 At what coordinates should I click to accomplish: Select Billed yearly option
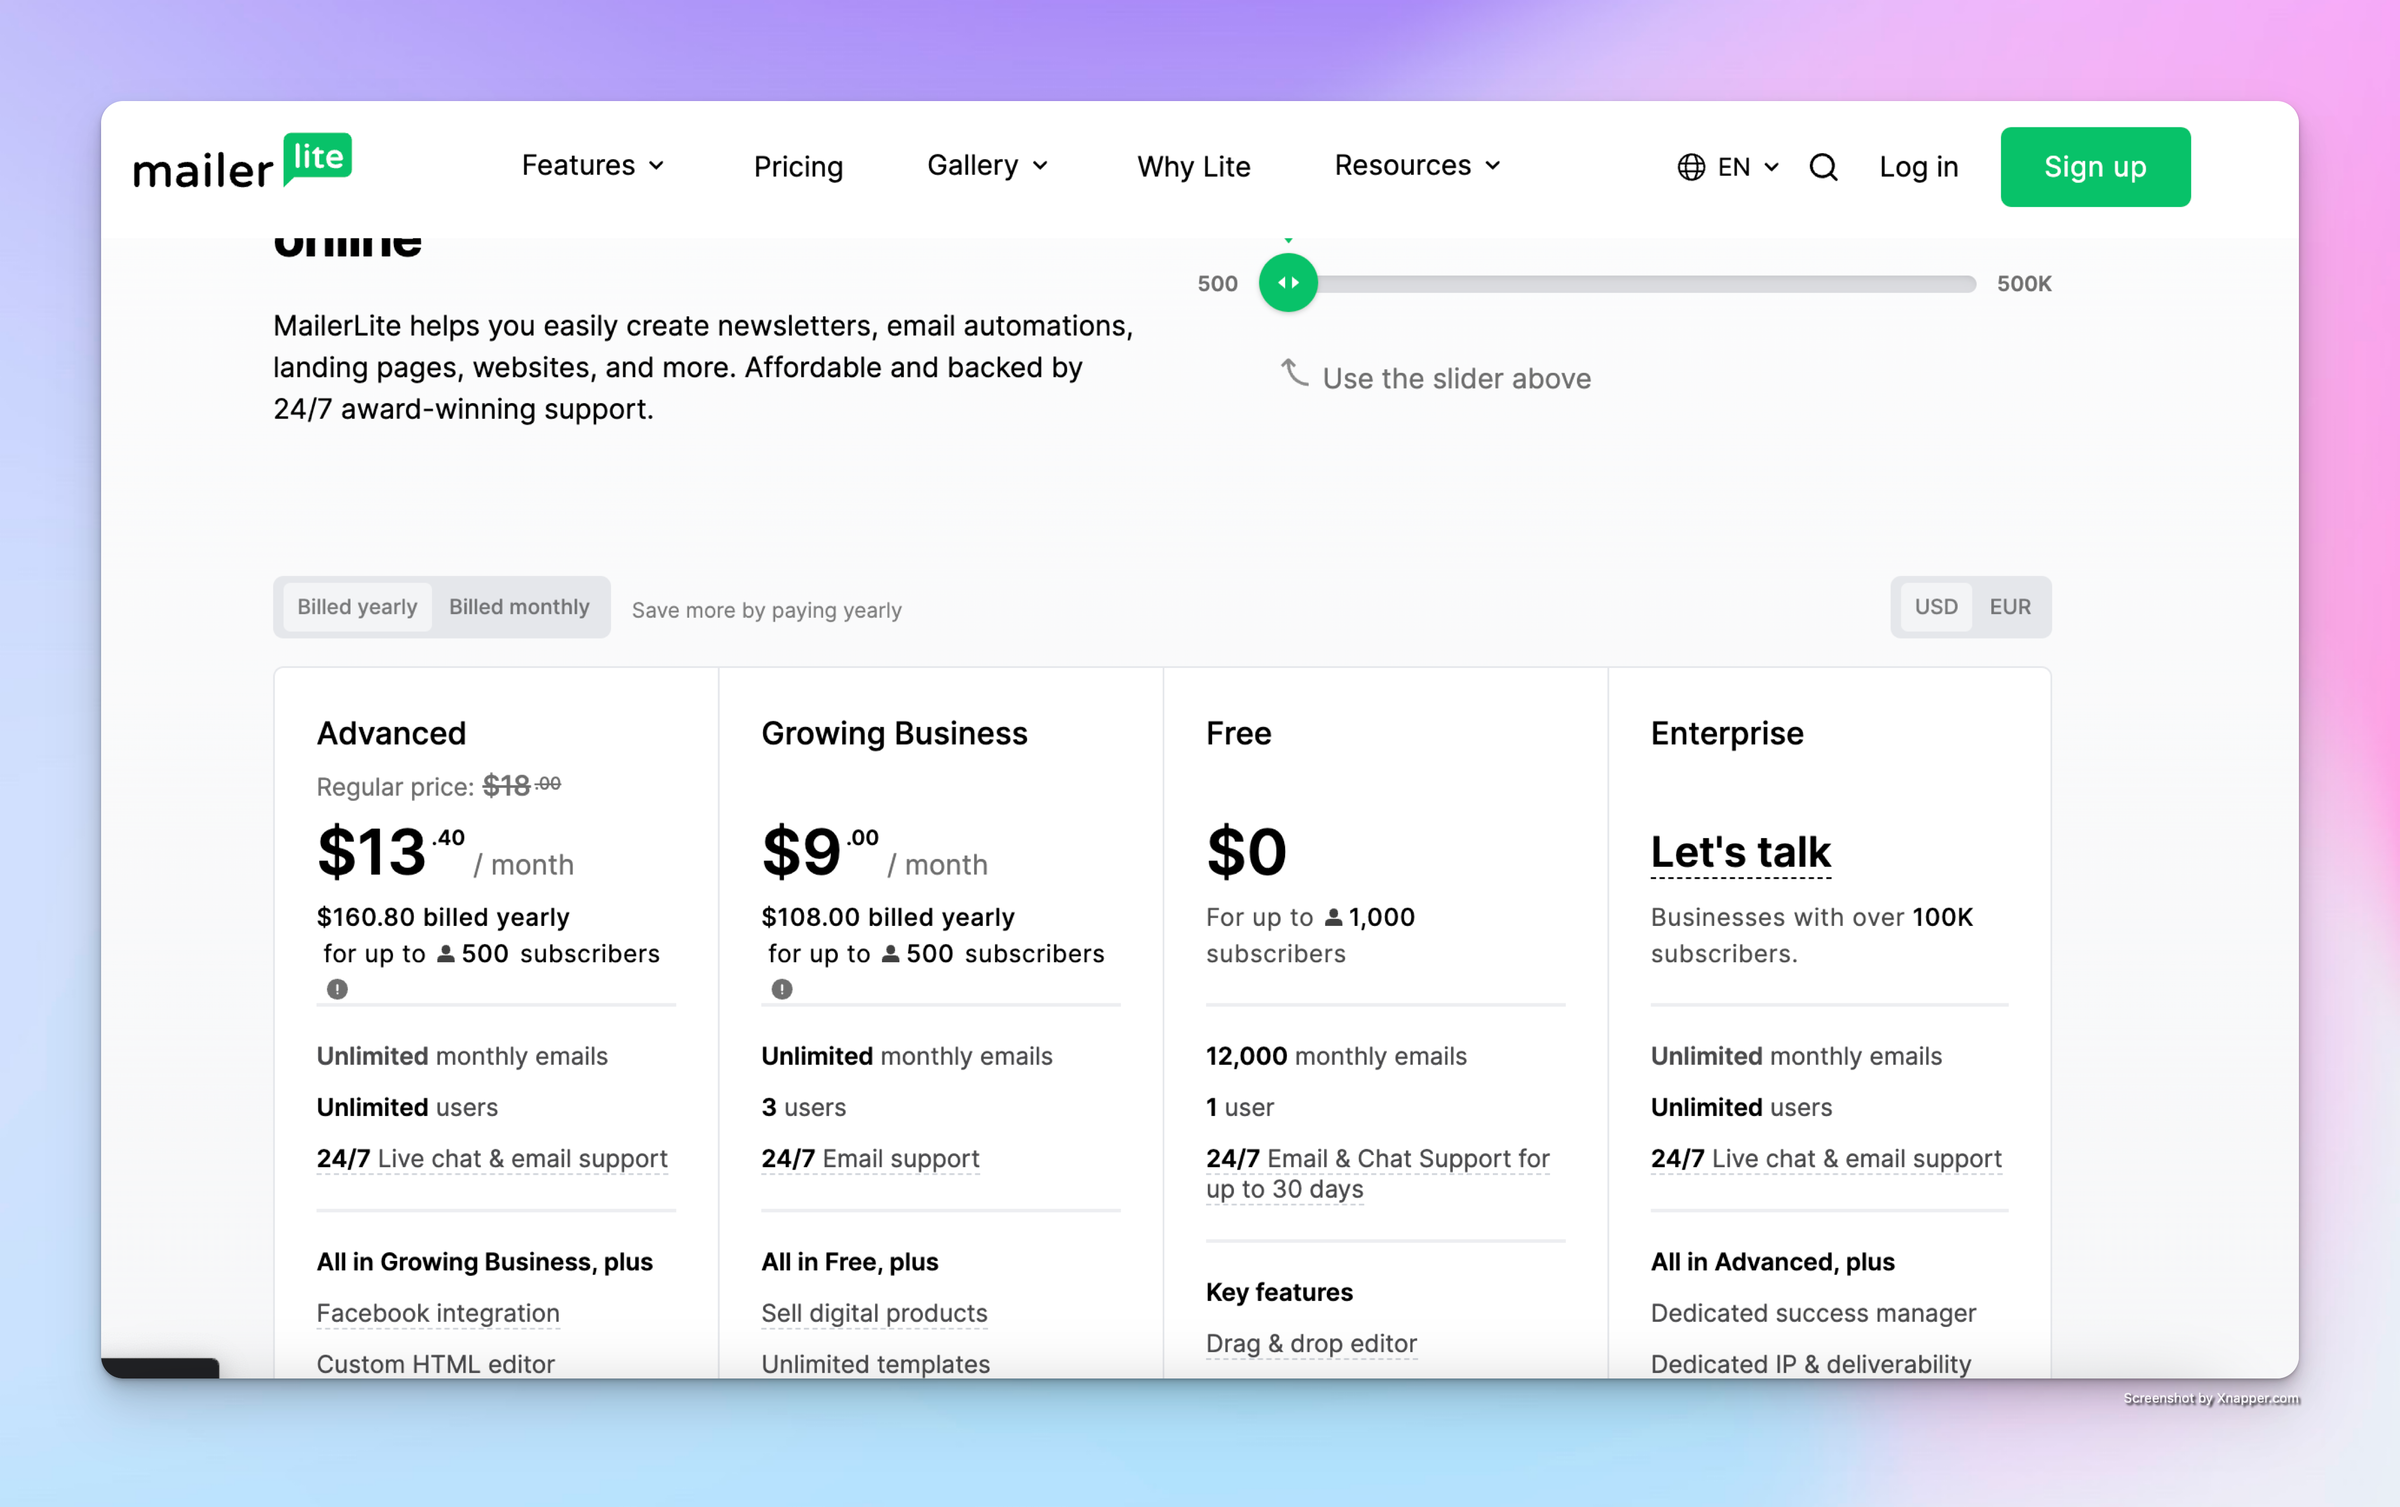pyautogui.click(x=357, y=607)
